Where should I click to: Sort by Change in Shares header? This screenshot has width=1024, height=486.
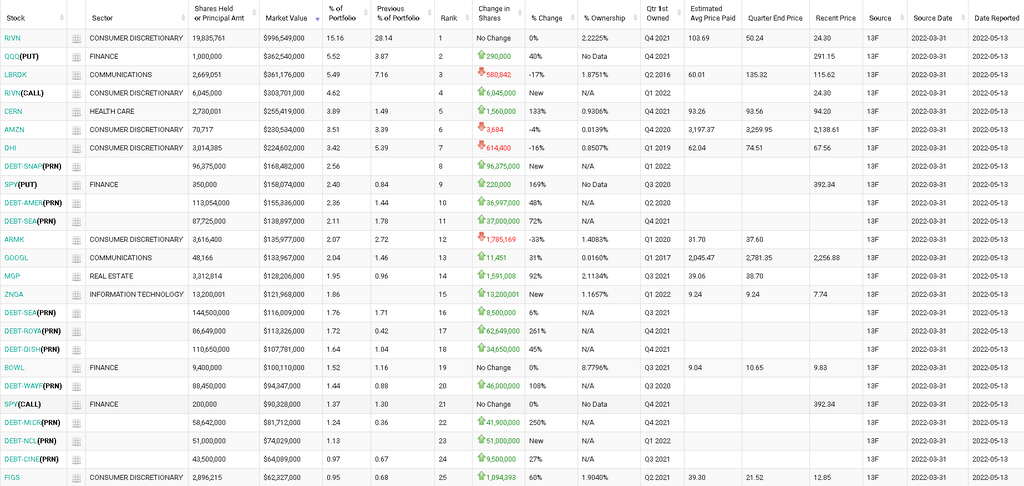pyautogui.click(x=497, y=14)
